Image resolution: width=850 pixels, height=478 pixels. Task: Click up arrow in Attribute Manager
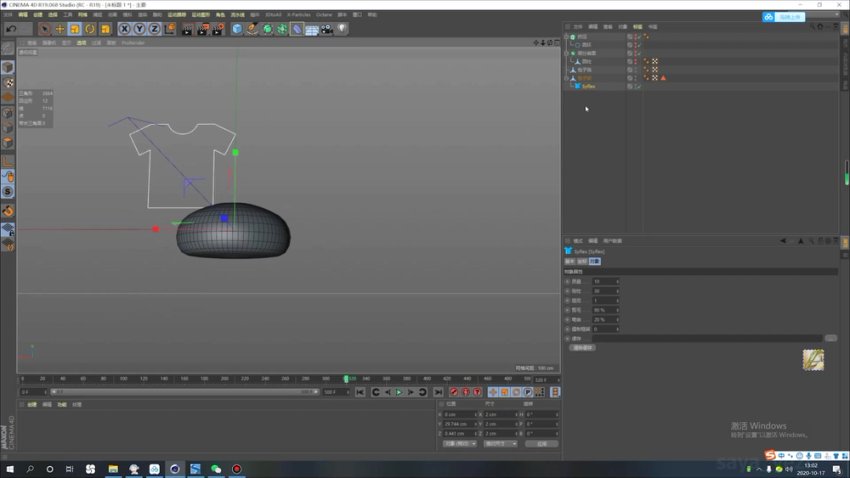(801, 241)
